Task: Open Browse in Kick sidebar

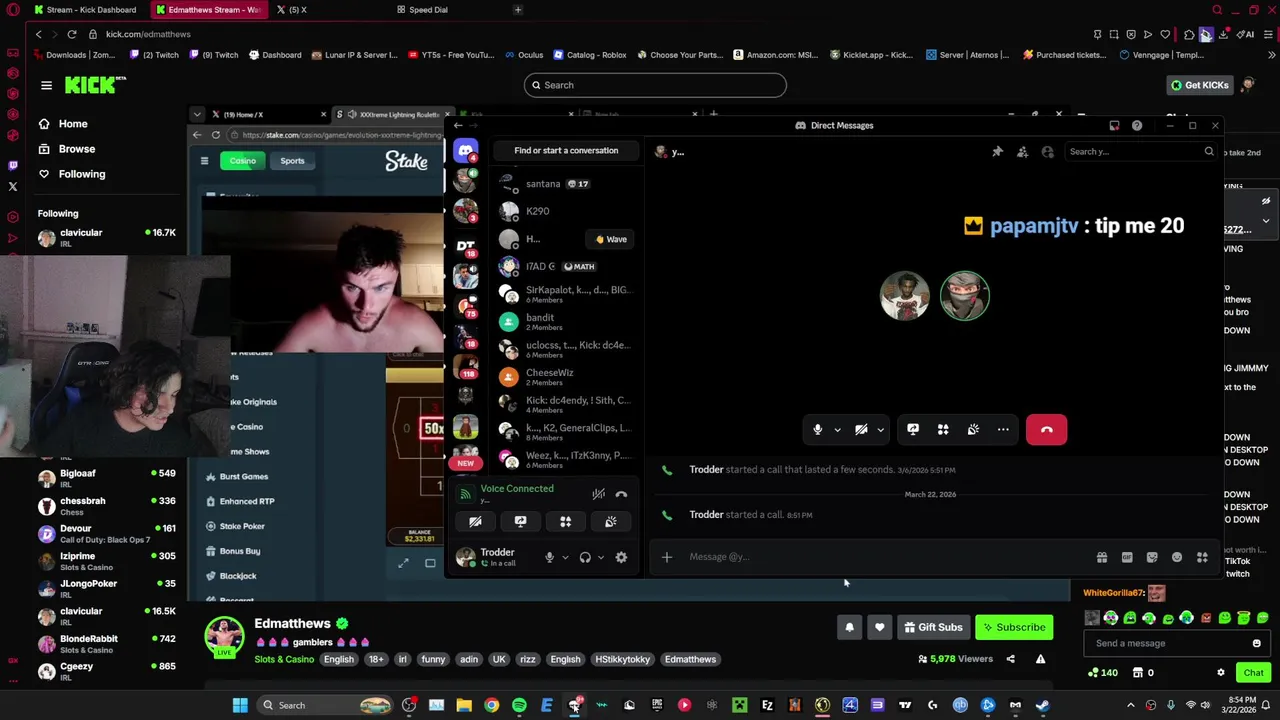Action: pyautogui.click(x=77, y=149)
